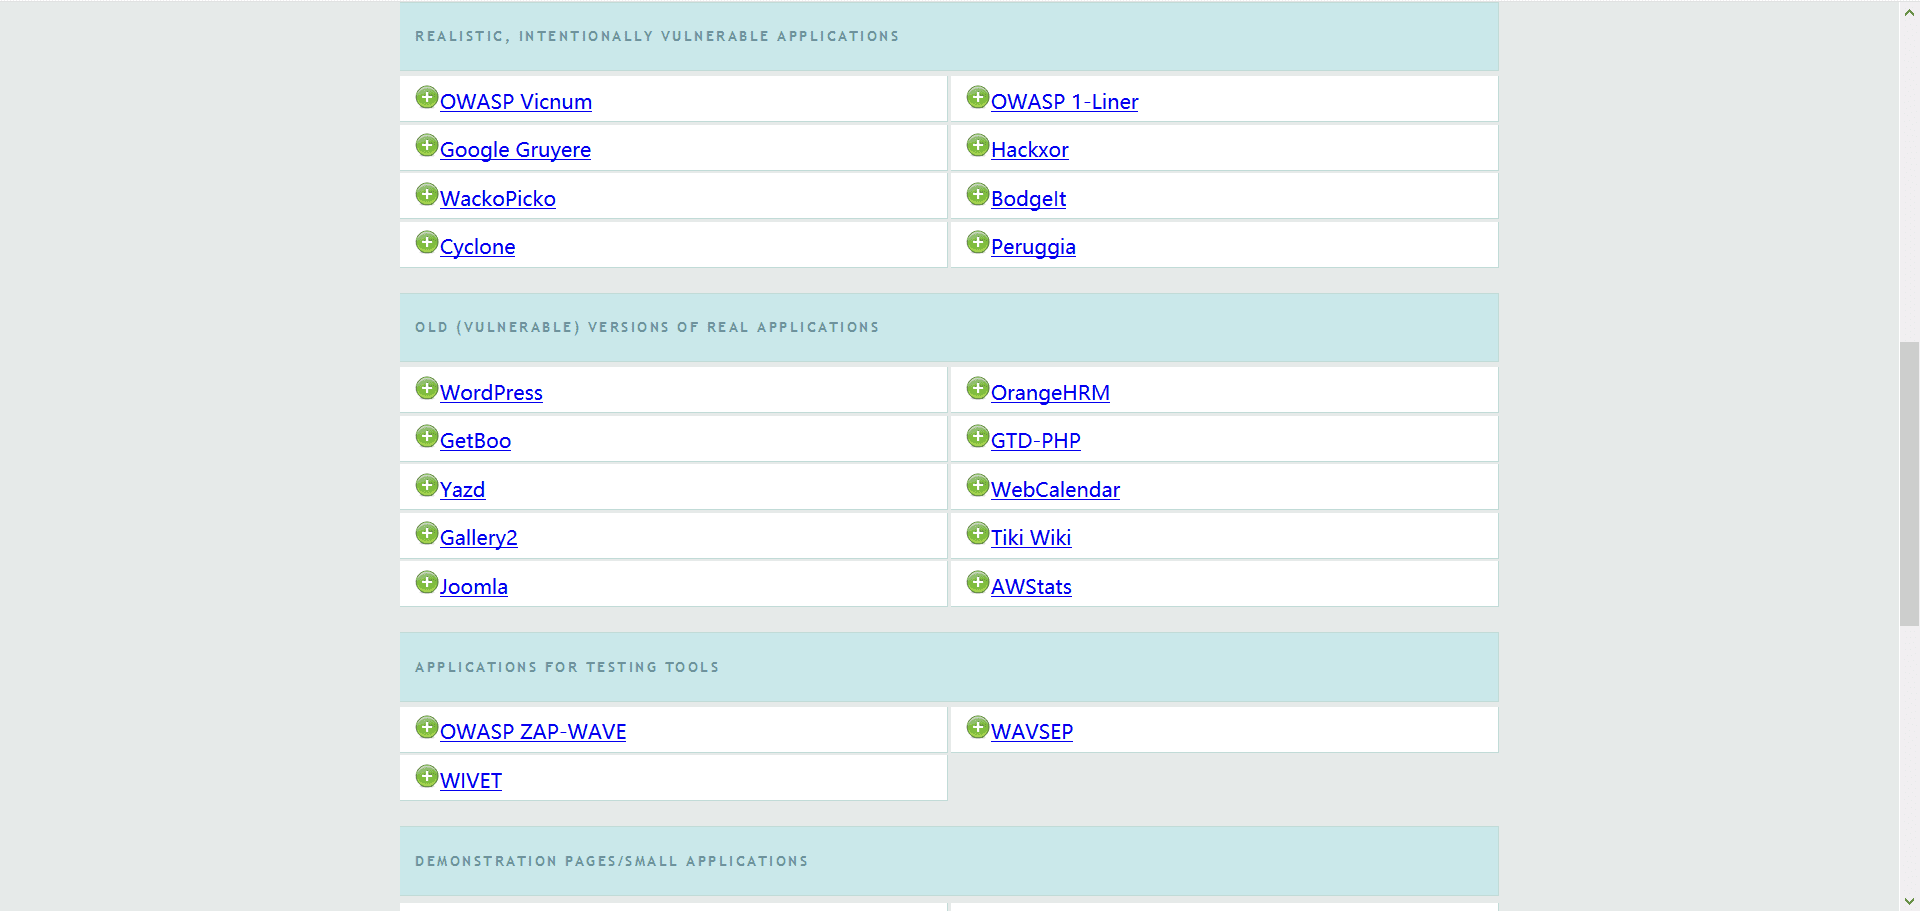1920x911 pixels.
Task: Expand the Joomla plus icon
Action: pyautogui.click(x=427, y=582)
